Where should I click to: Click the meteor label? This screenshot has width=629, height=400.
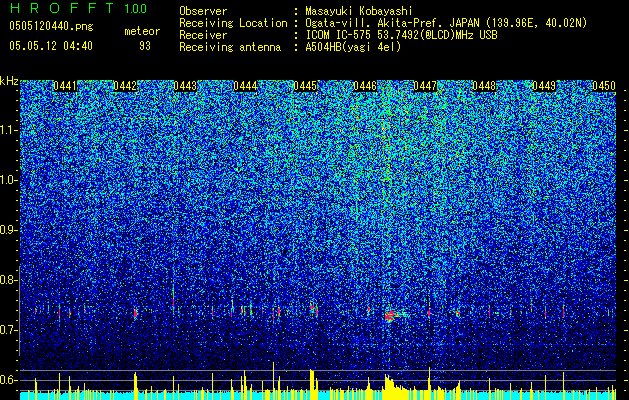pos(142,31)
